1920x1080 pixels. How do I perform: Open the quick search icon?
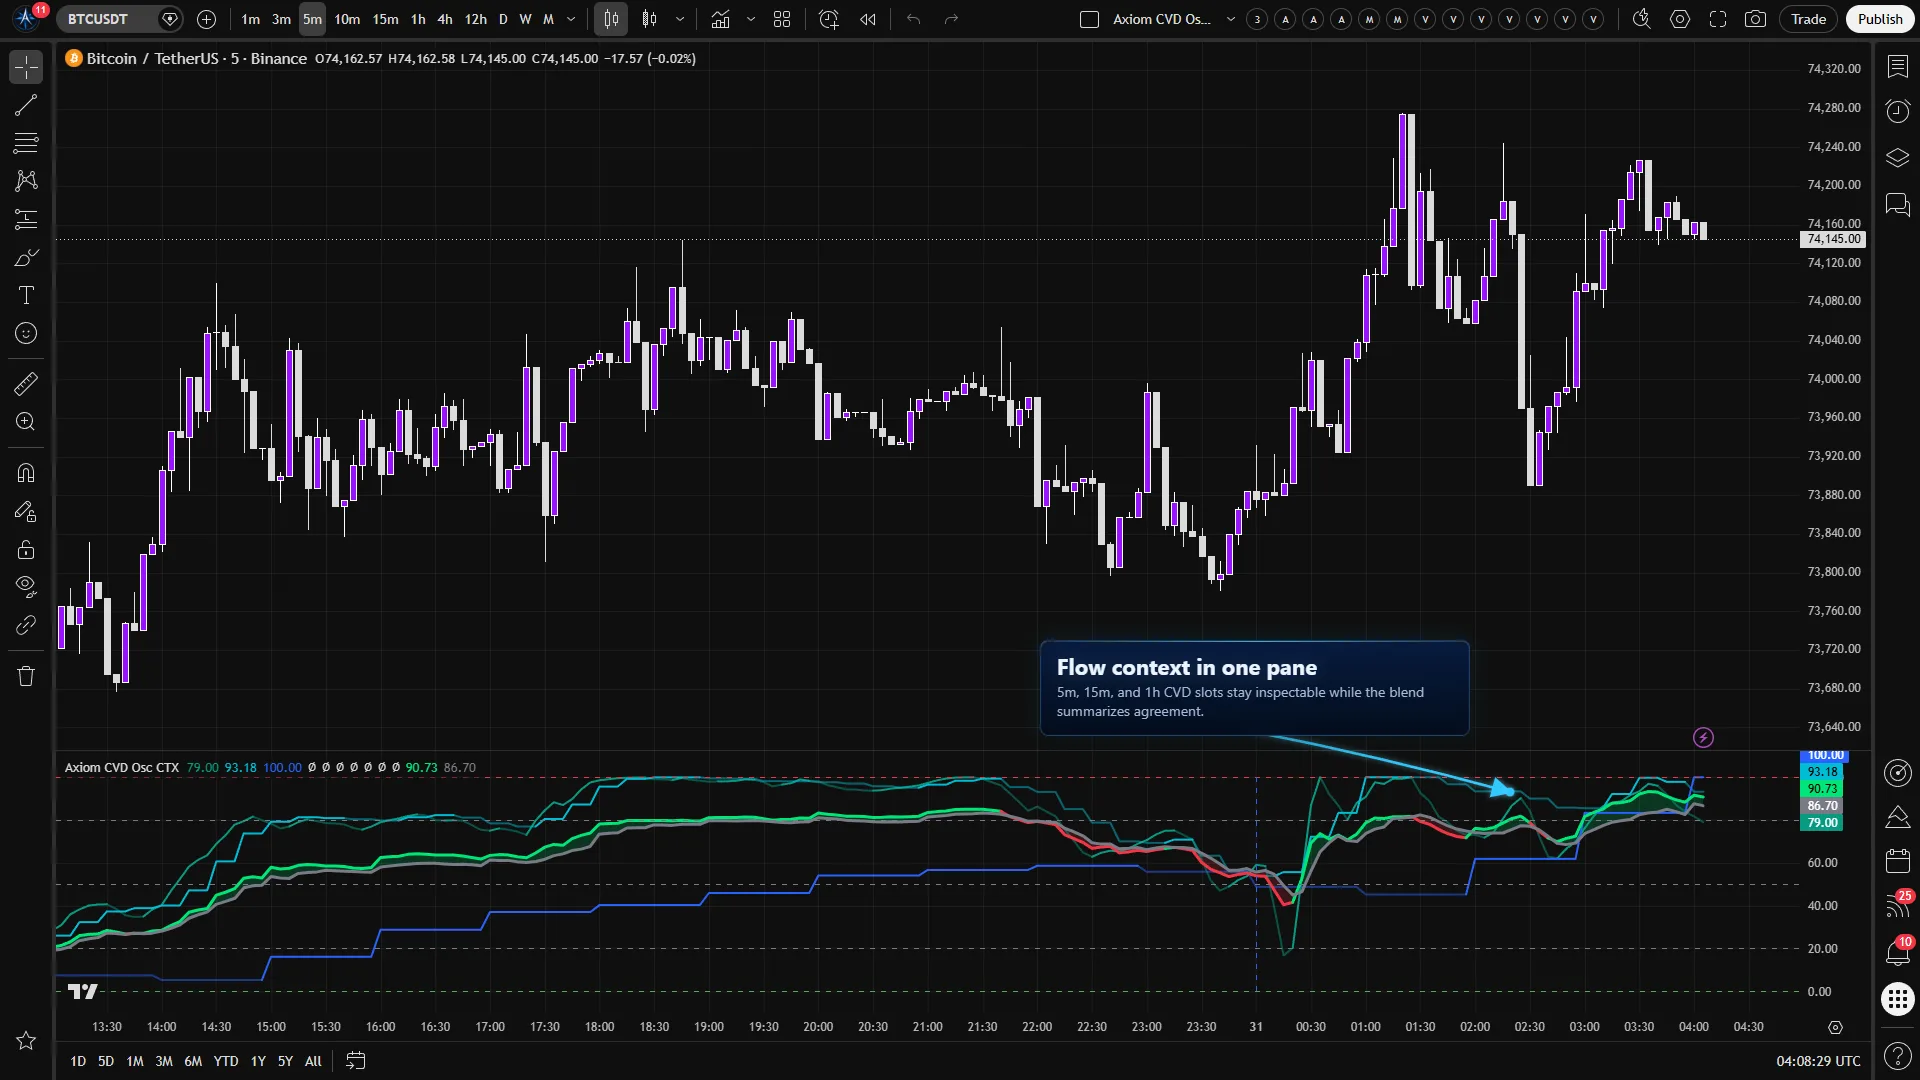coord(1641,19)
